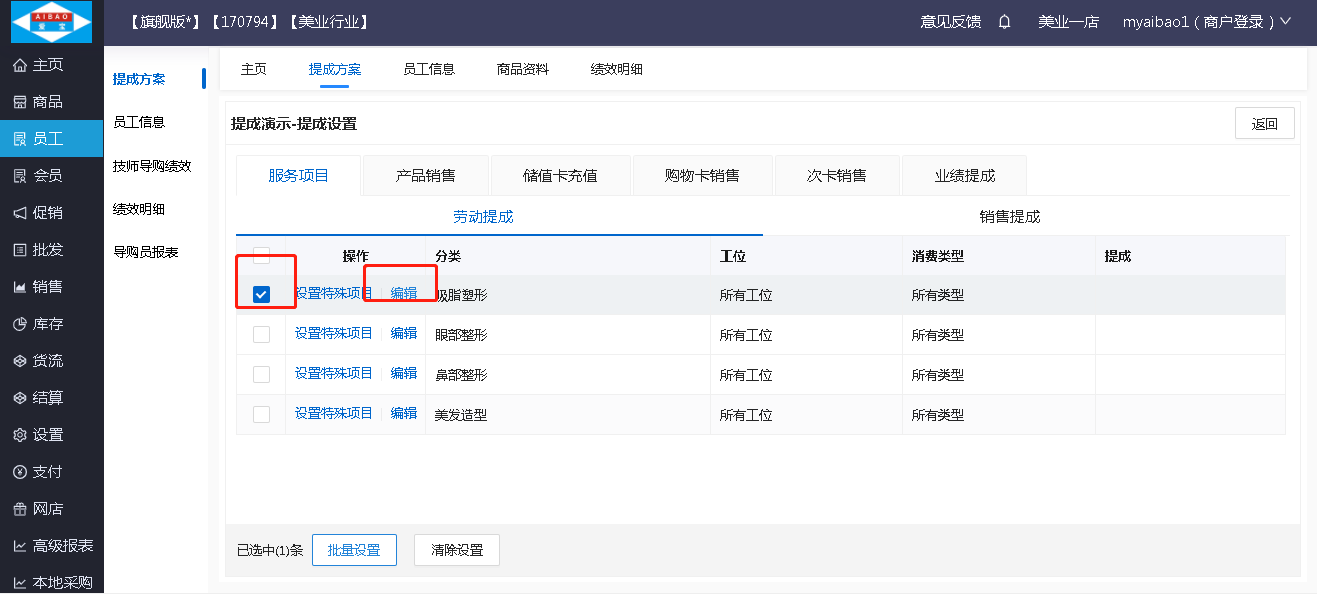Image resolution: width=1317 pixels, height=594 pixels.
Task: Open the top 主页 tab
Action: tap(254, 69)
